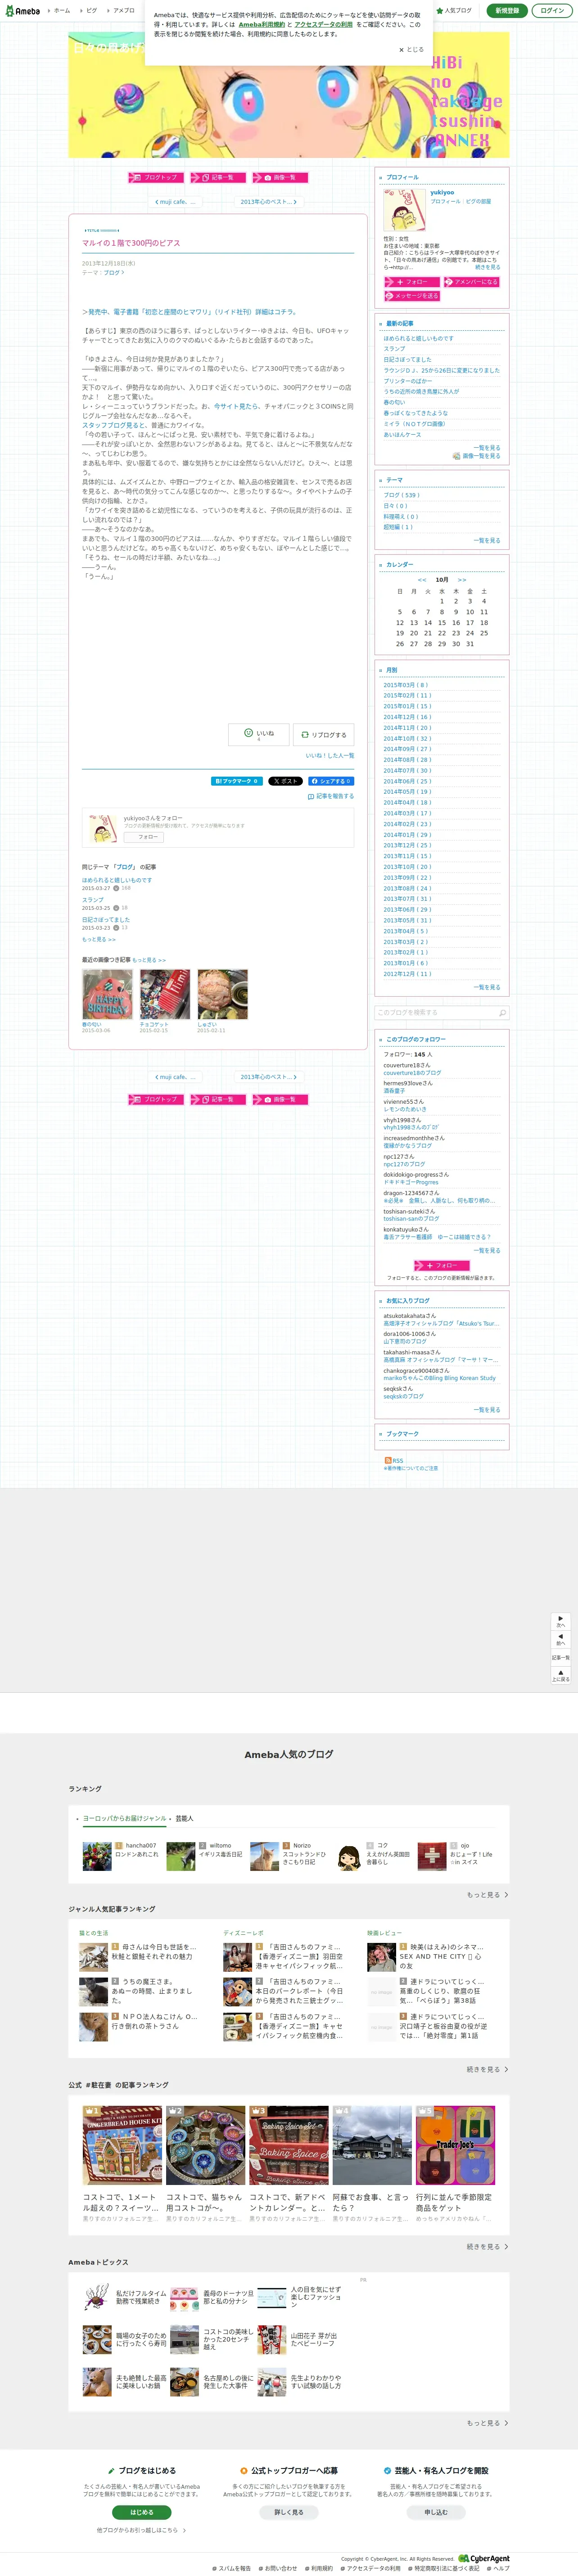
Task: Open 画像一覧を見る link in latest articles
Action: click(477, 456)
